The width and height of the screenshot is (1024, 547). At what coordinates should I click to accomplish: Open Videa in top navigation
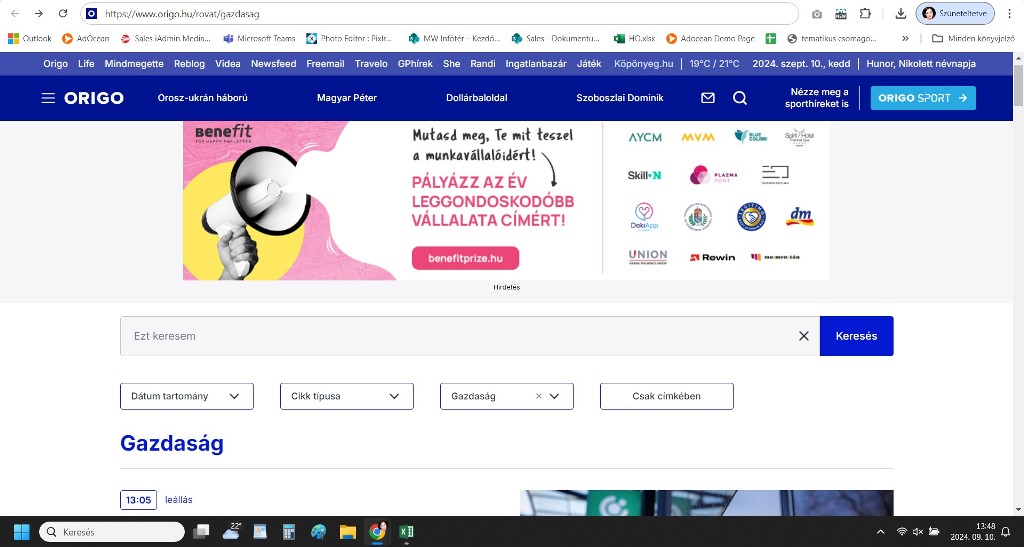[228, 64]
